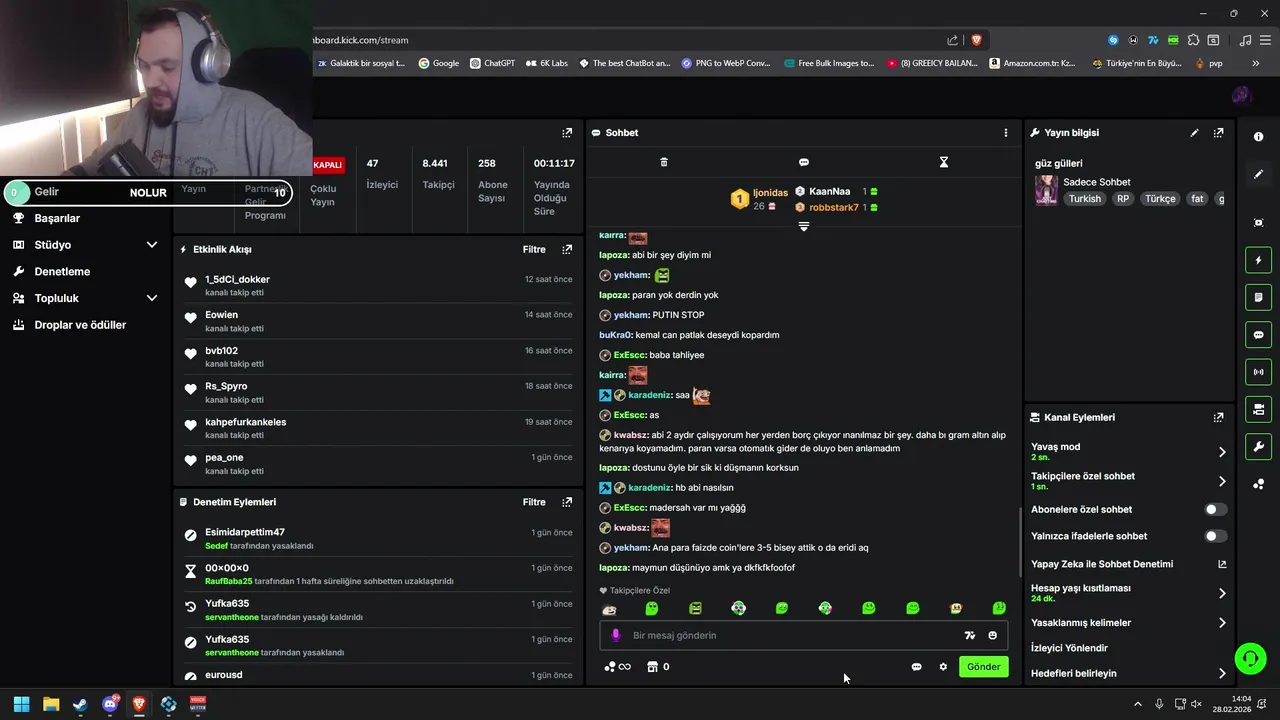This screenshot has height=720, width=1280.
Task: Click Rs_Spyro follower in activity feed
Action: pyautogui.click(x=226, y=386)
